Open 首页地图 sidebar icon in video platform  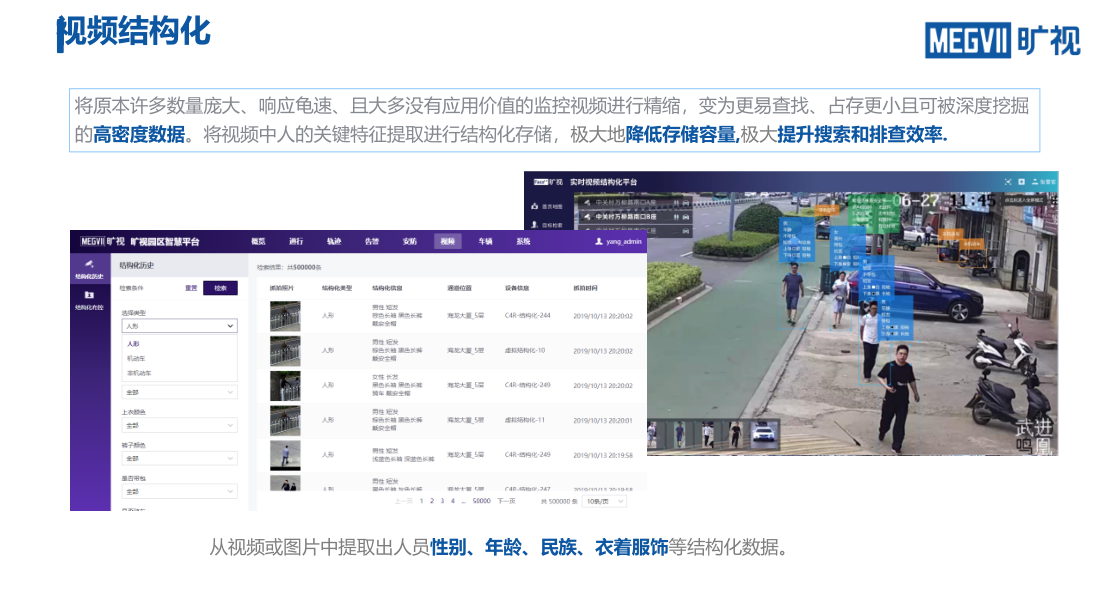point(535,206)
